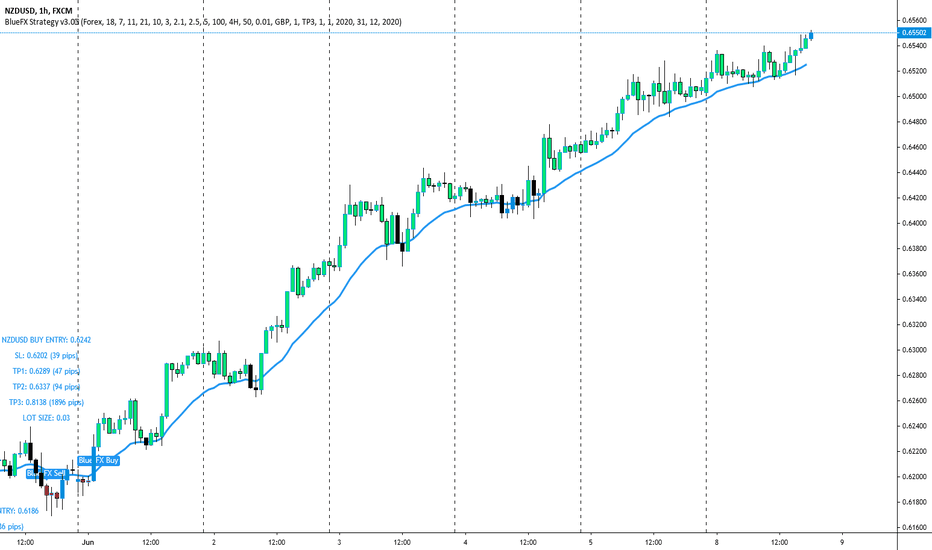Select the TP1: 0.6289 (47 pips) label
The width and height of the screenshot is (932, 550).
46,371
